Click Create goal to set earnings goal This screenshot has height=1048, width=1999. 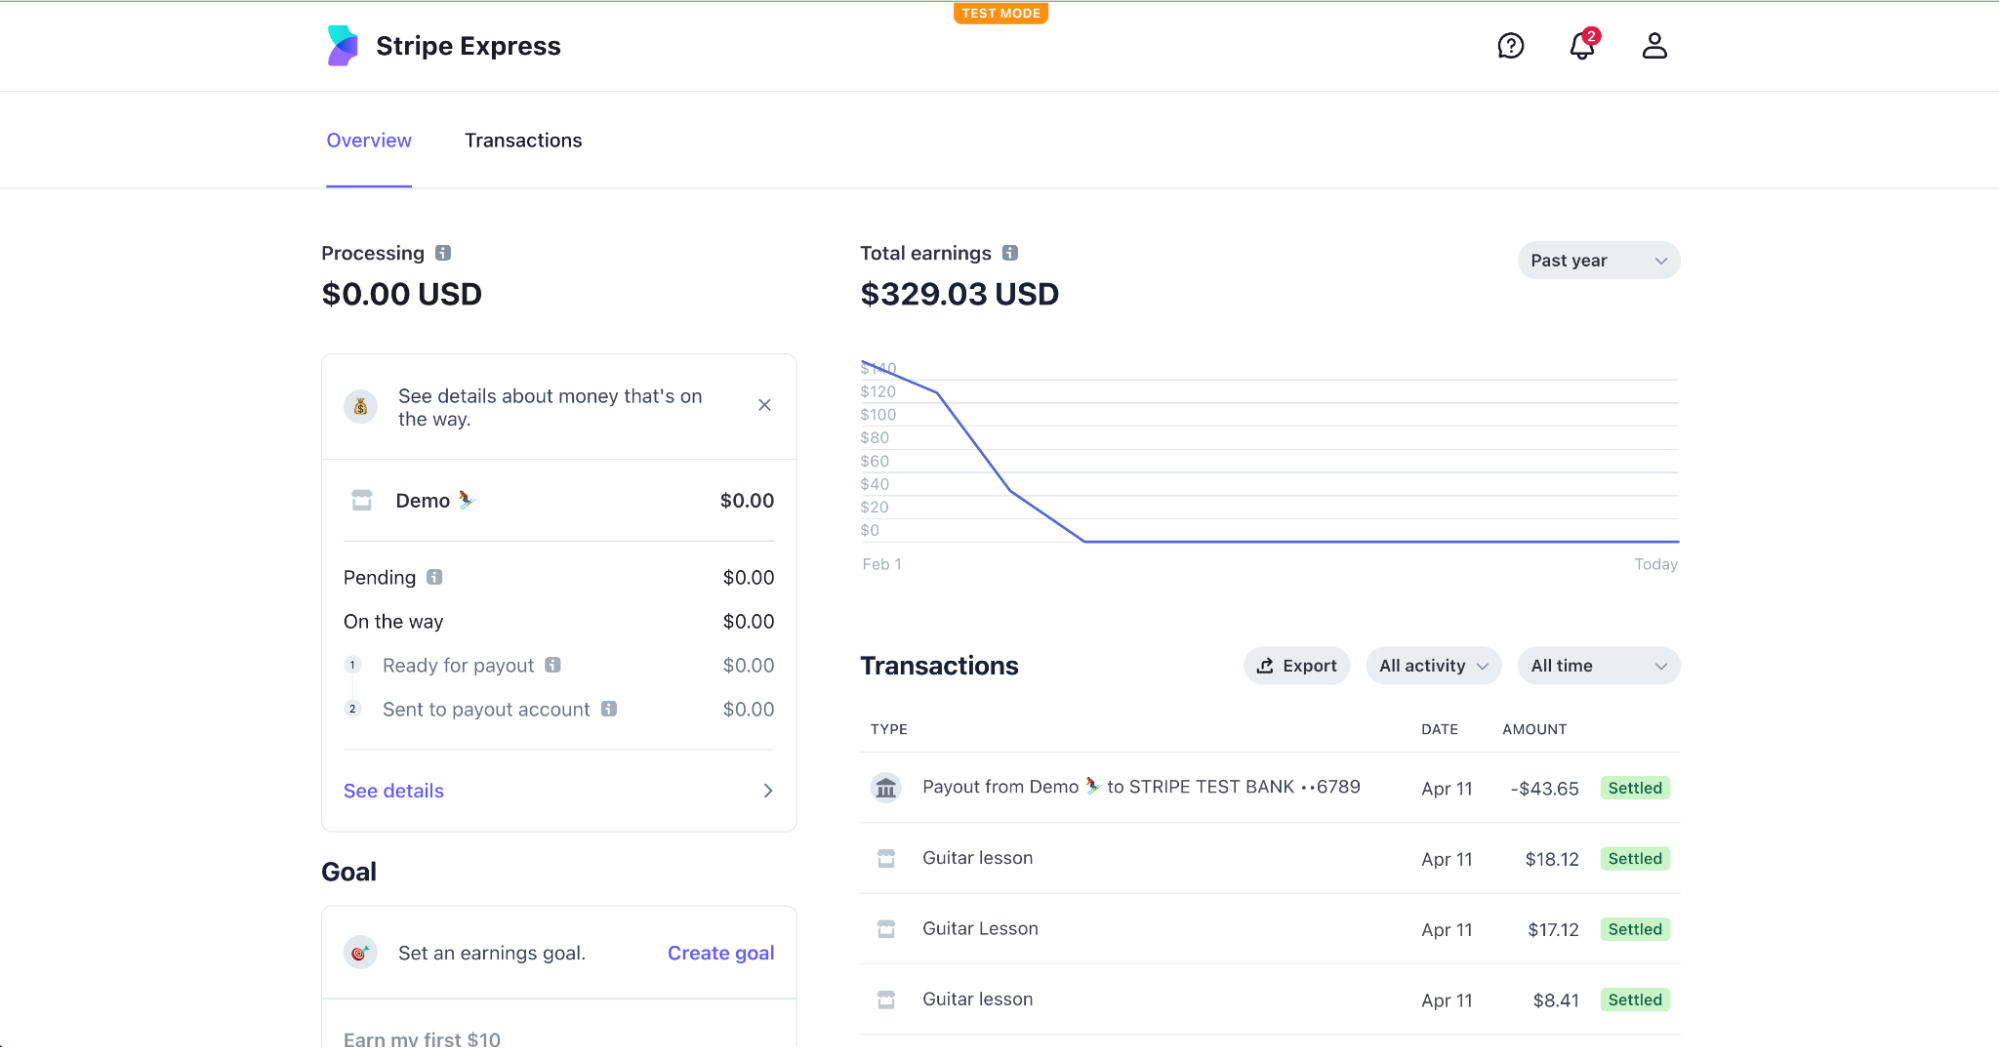[x=720, y=952]
